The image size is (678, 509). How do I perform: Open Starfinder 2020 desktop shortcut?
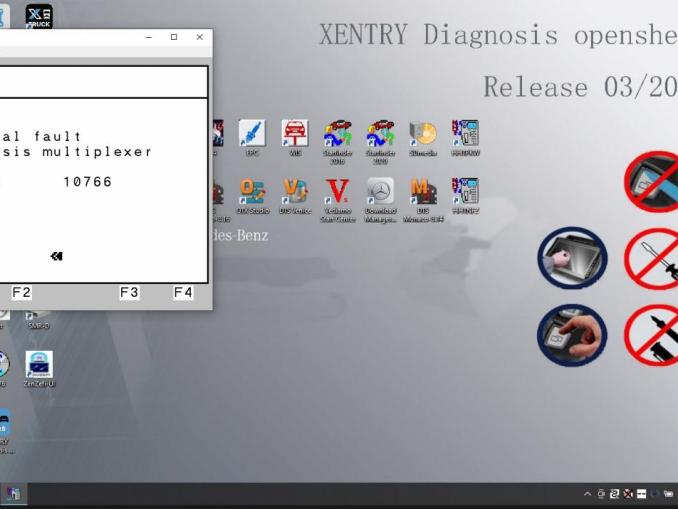click(380, 142)
